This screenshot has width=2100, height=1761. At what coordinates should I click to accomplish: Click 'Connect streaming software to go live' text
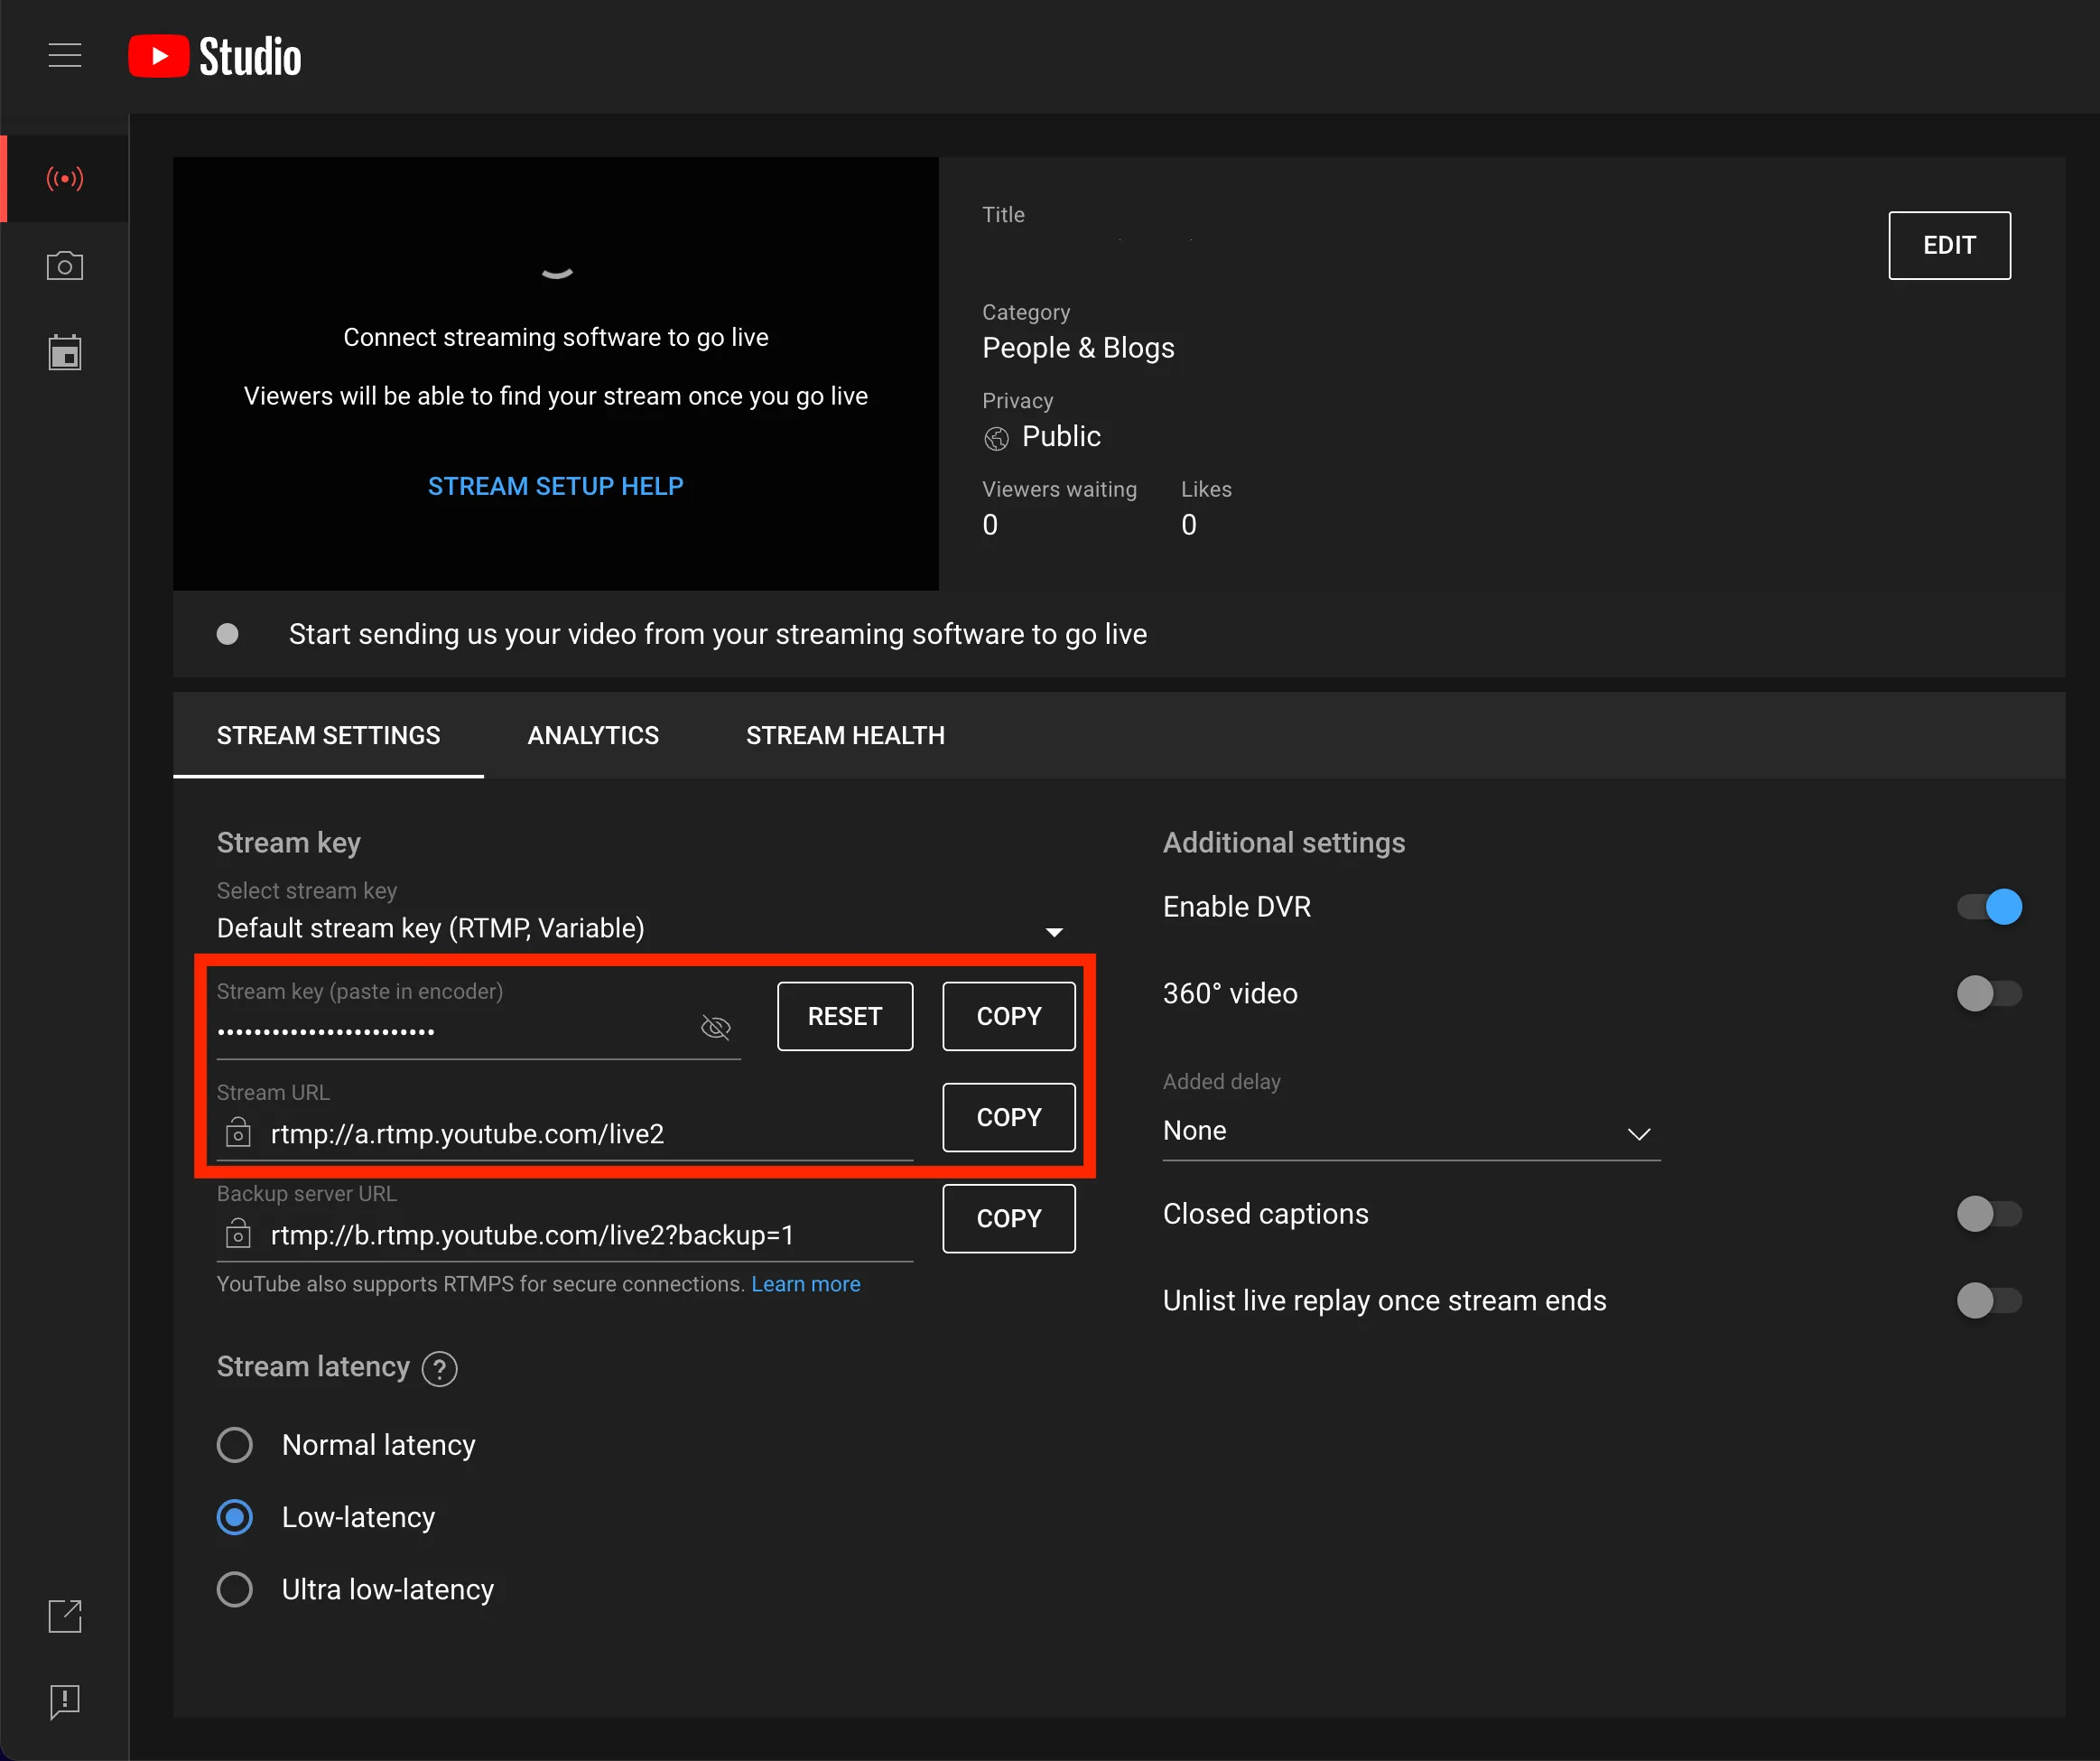[x=556, y=337]
